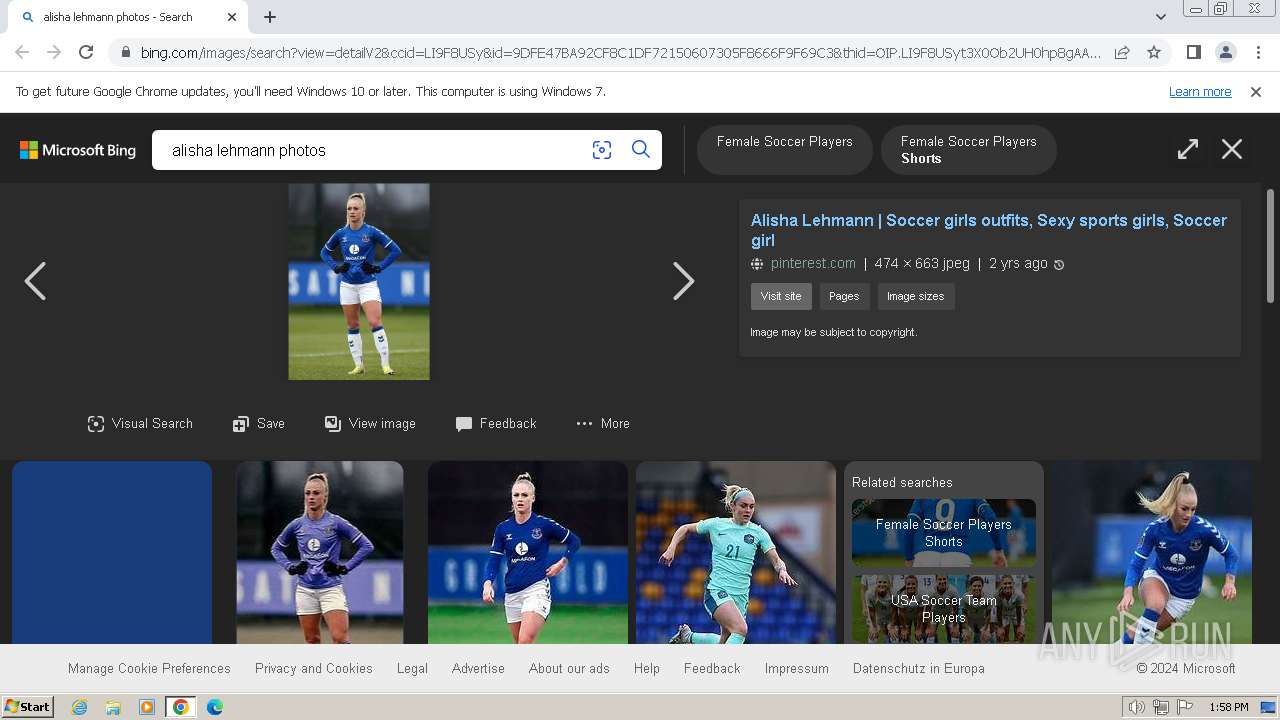Open the Legal footer link

412,668
